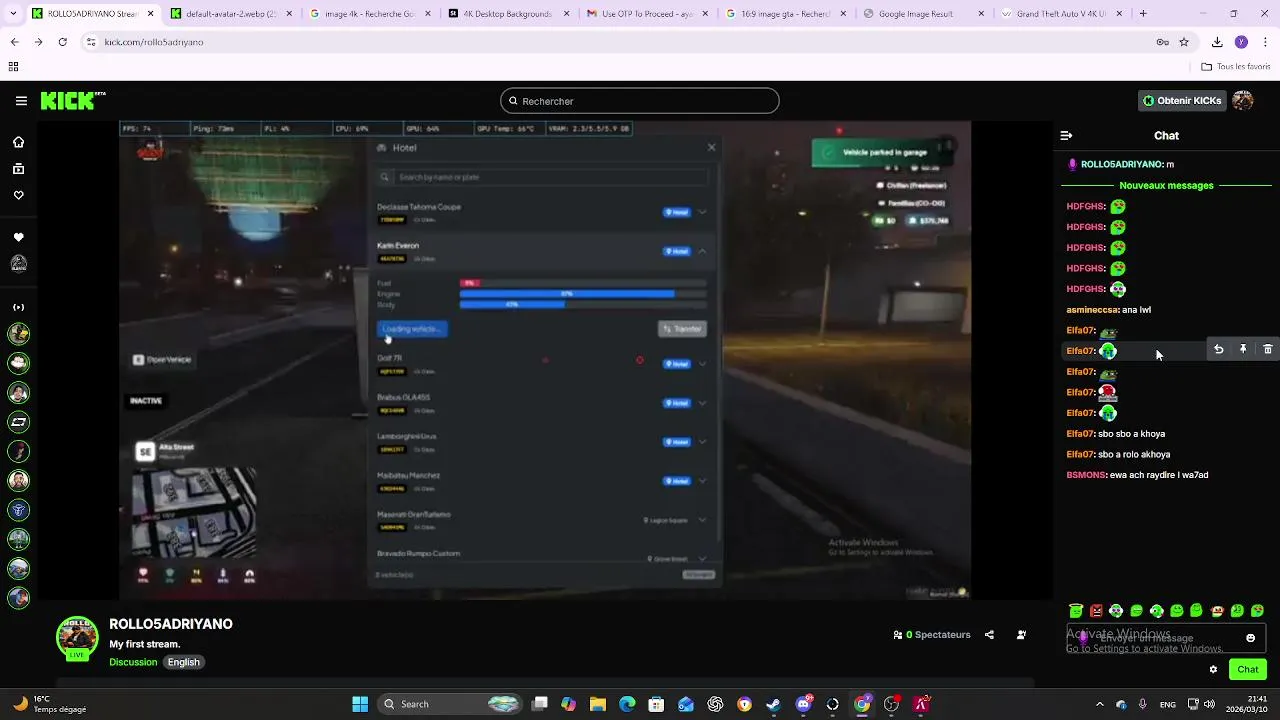Click the Loading vehicle button
Screen dimensions: 1280x720
click(412, 329)
